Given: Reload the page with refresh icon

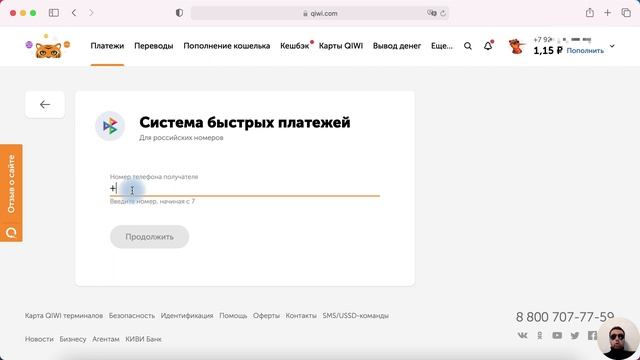Looking at the screenshot, I should point(443,13).
